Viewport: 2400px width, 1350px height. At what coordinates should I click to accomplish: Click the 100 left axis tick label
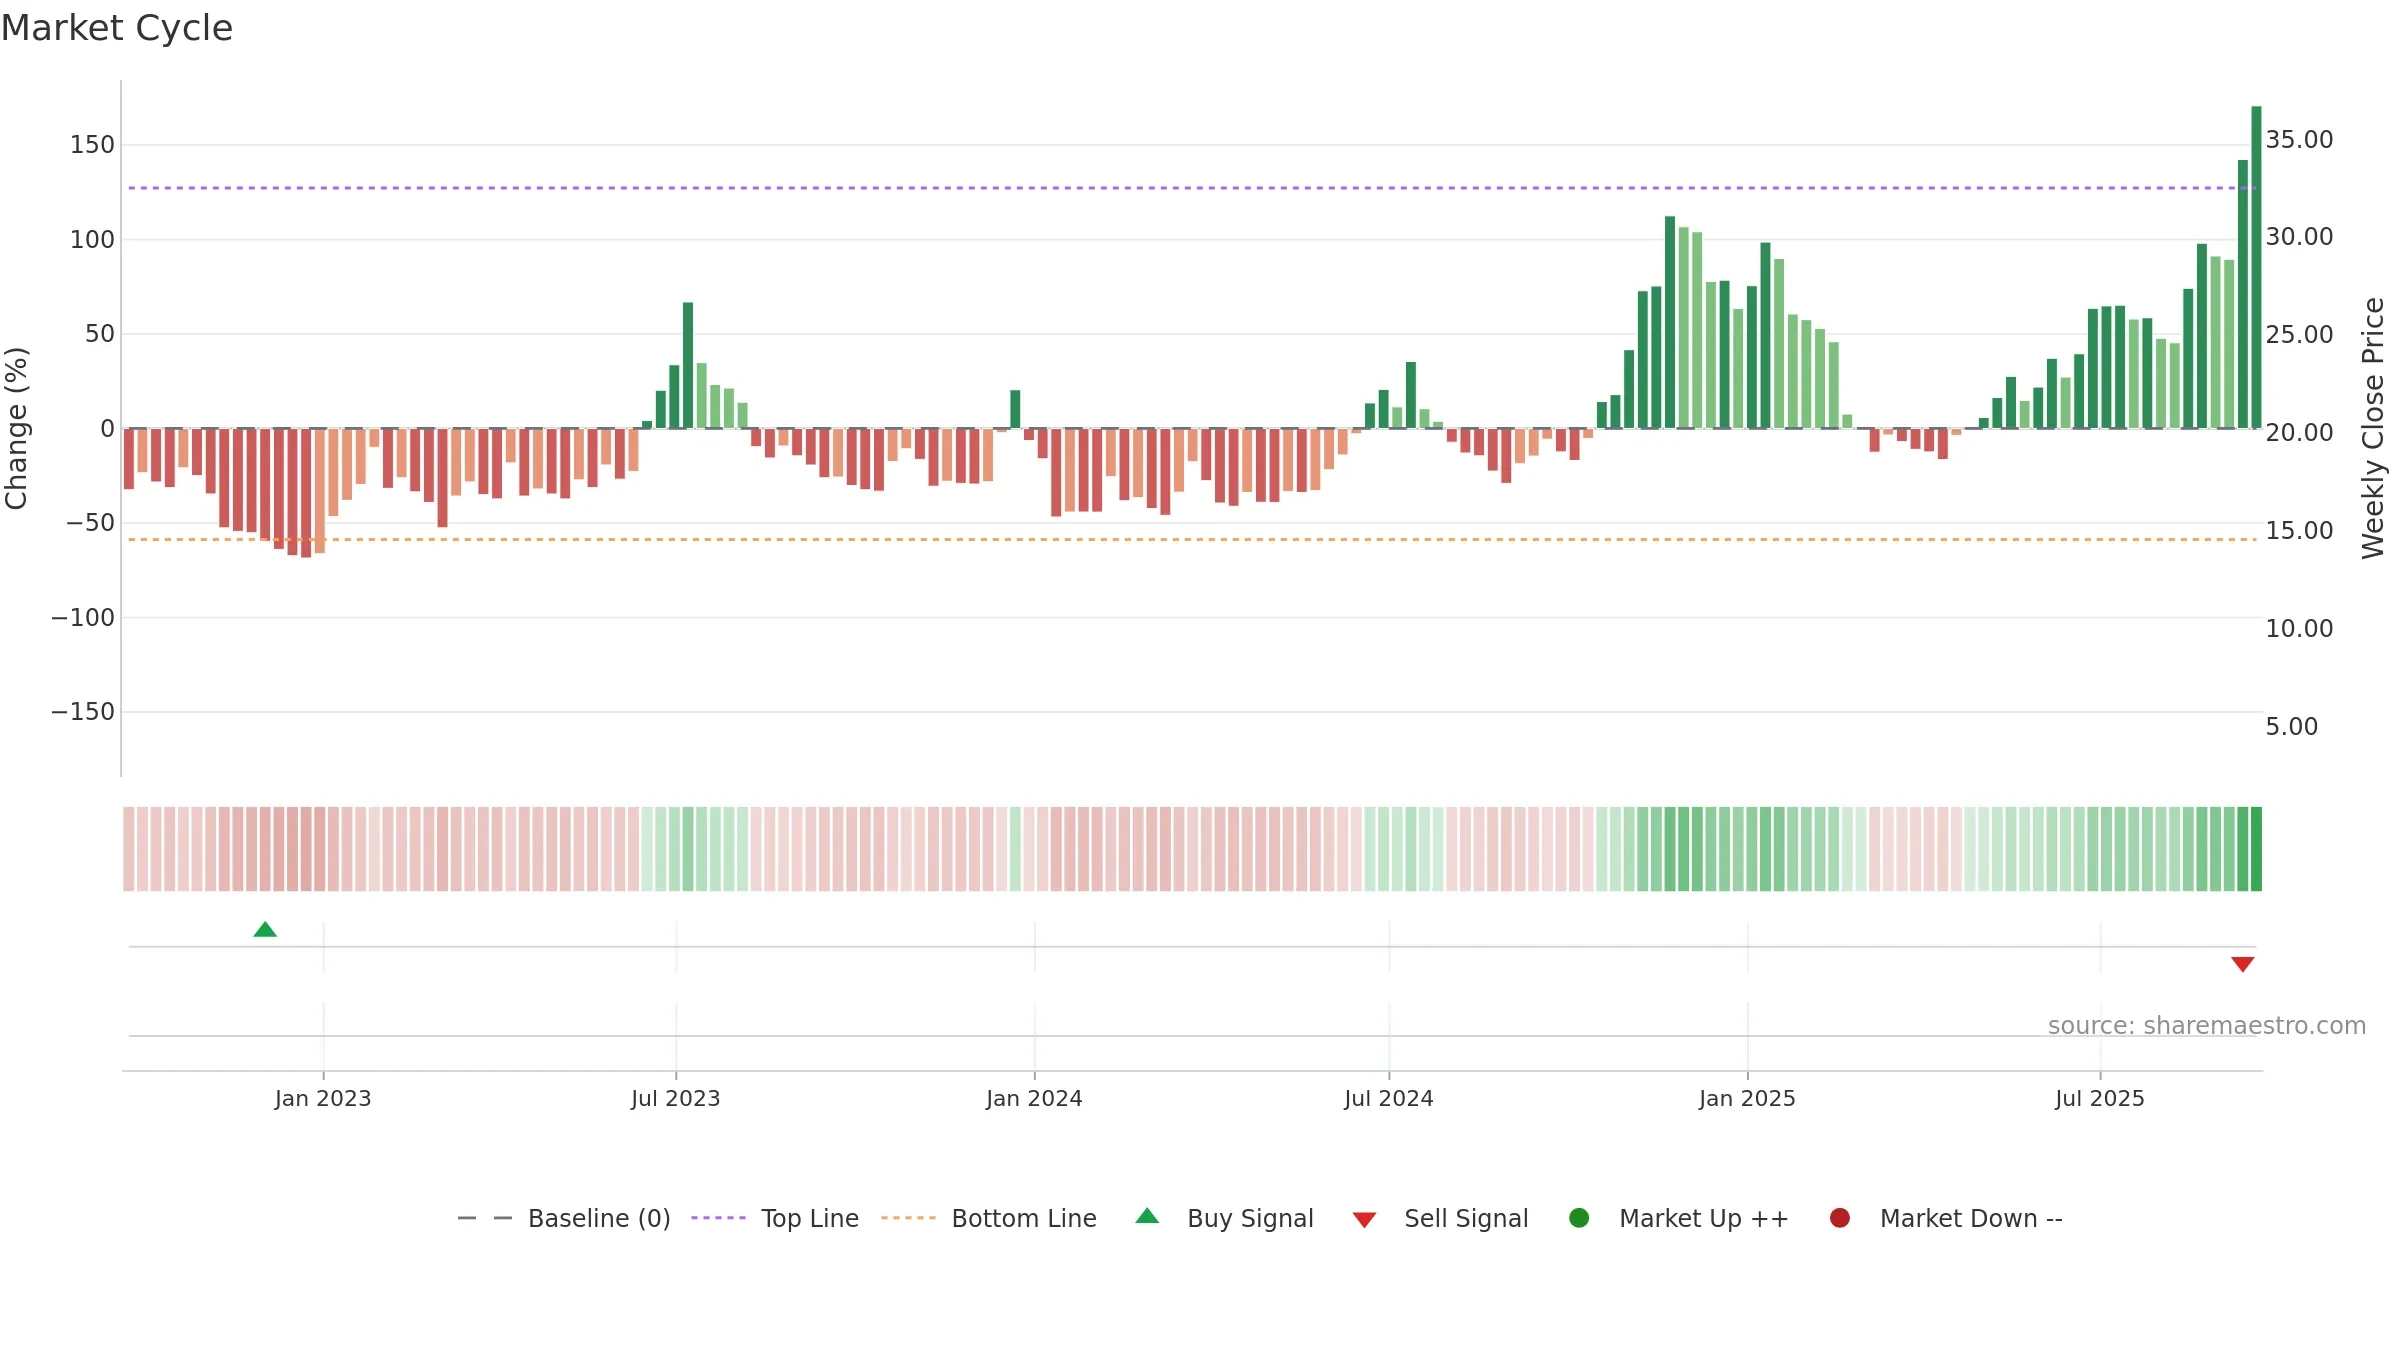pyautogui.click(x=92, y=240)
